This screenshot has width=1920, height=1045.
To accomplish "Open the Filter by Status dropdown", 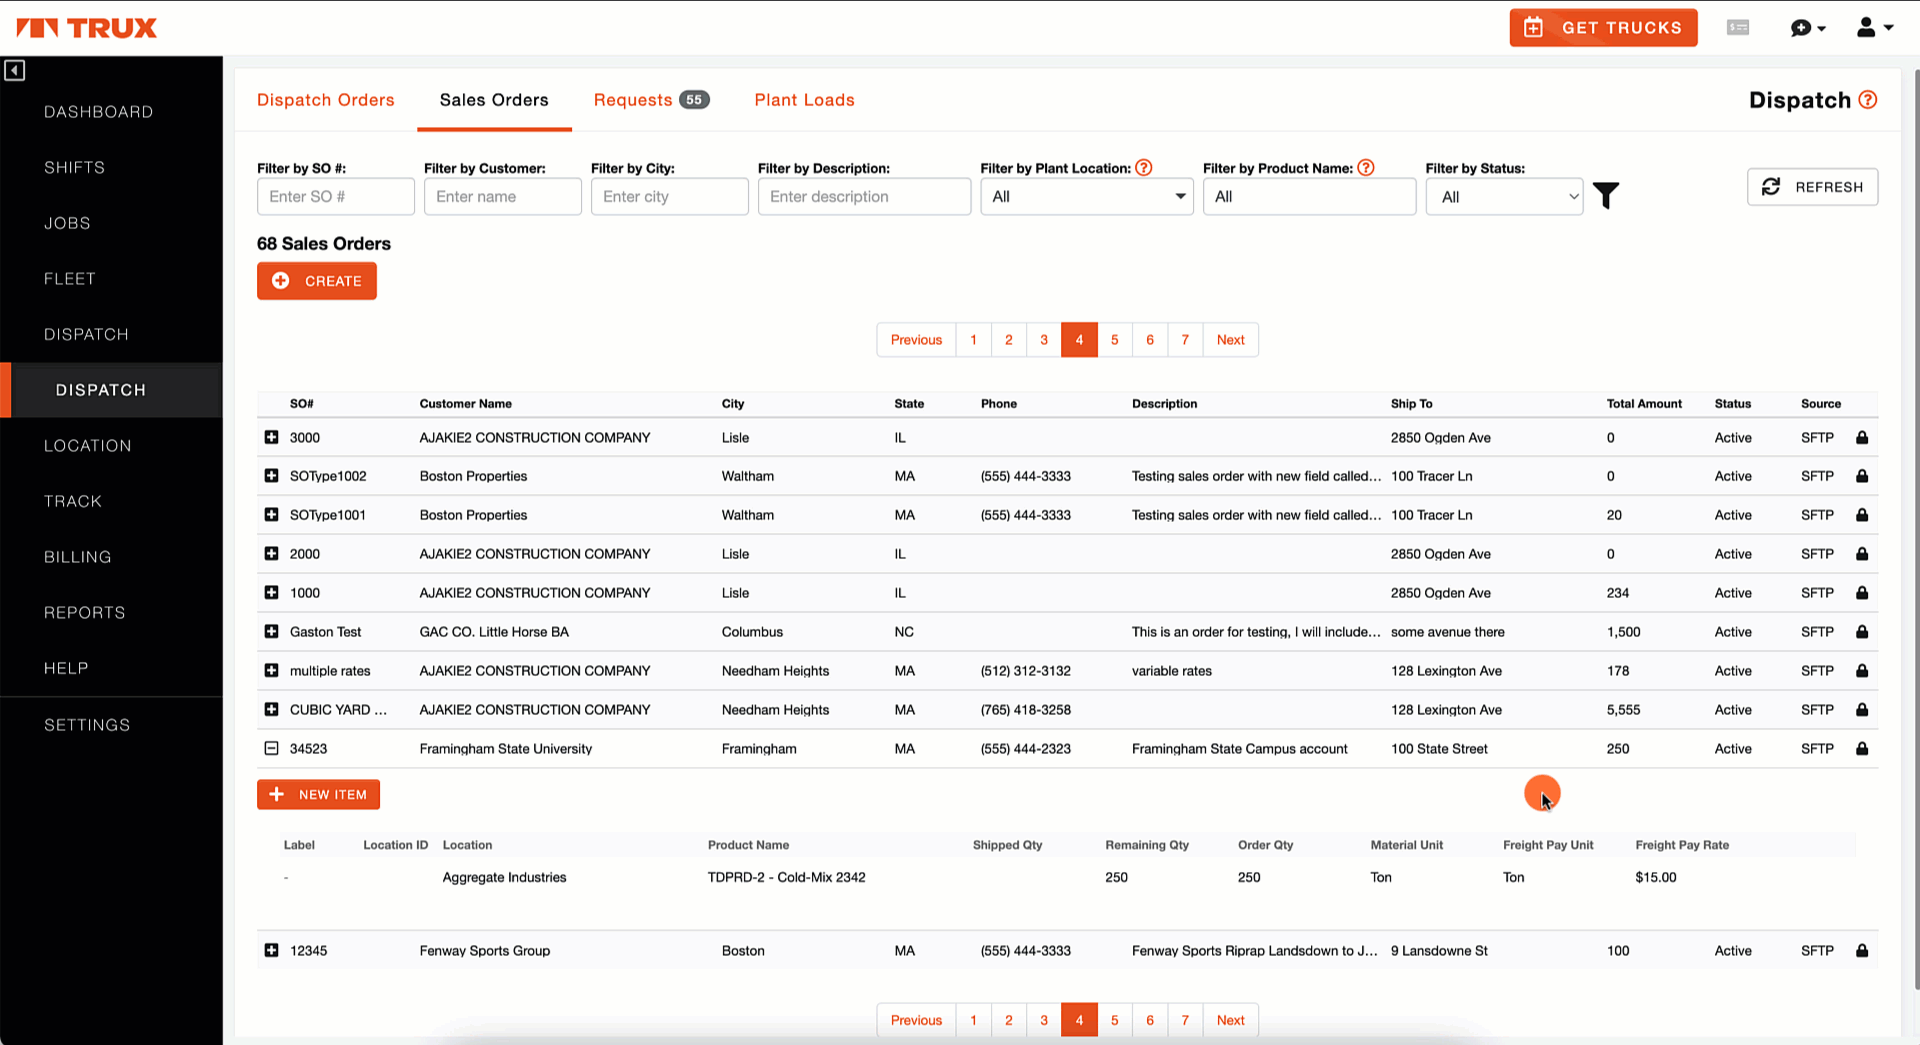I will (1505, 197).
